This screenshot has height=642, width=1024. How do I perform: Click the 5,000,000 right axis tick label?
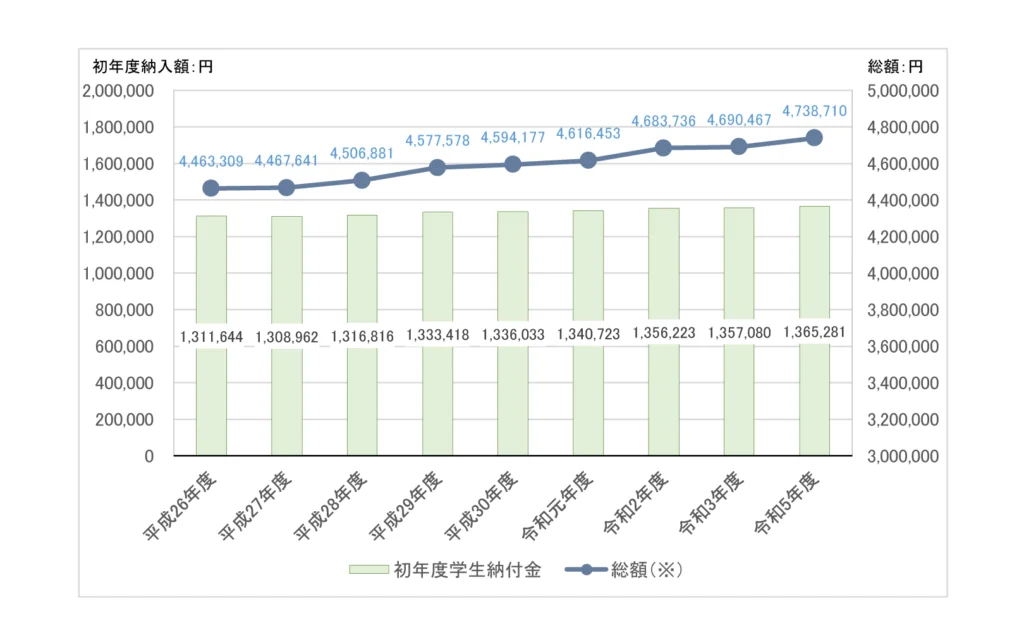coord(904,91)
